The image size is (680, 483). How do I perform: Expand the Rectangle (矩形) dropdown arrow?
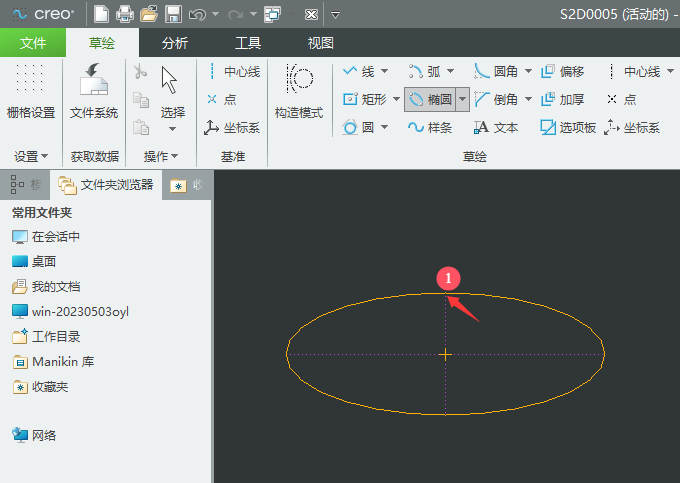tap(396, 100)
